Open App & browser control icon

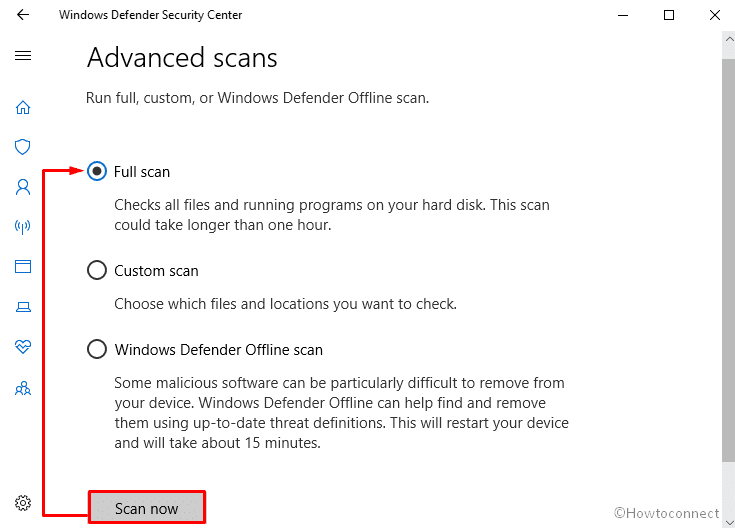tap(23, 266)
